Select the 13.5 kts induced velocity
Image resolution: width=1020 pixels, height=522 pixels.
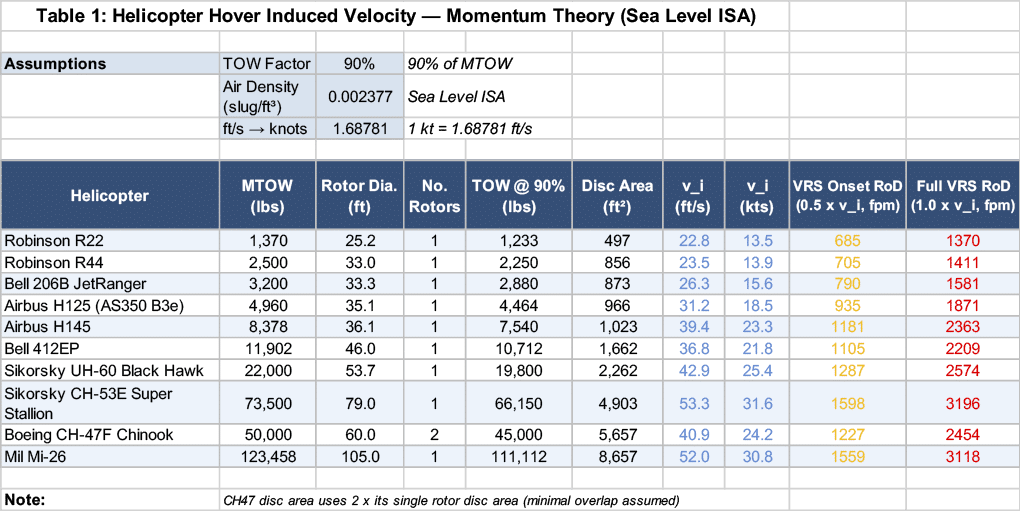[x=757, y=240]
